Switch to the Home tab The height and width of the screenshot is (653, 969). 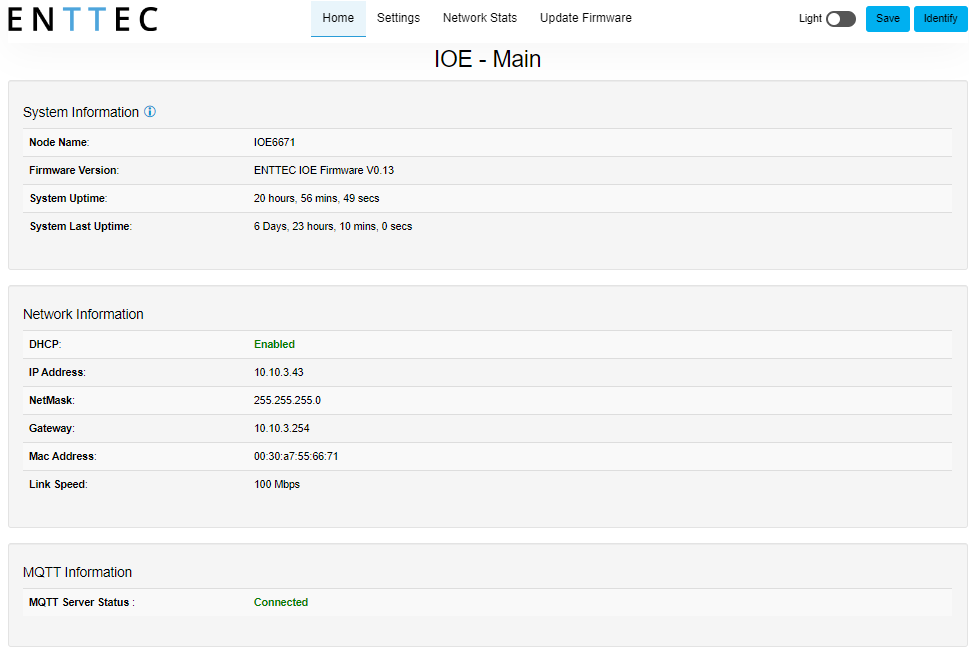338,19
